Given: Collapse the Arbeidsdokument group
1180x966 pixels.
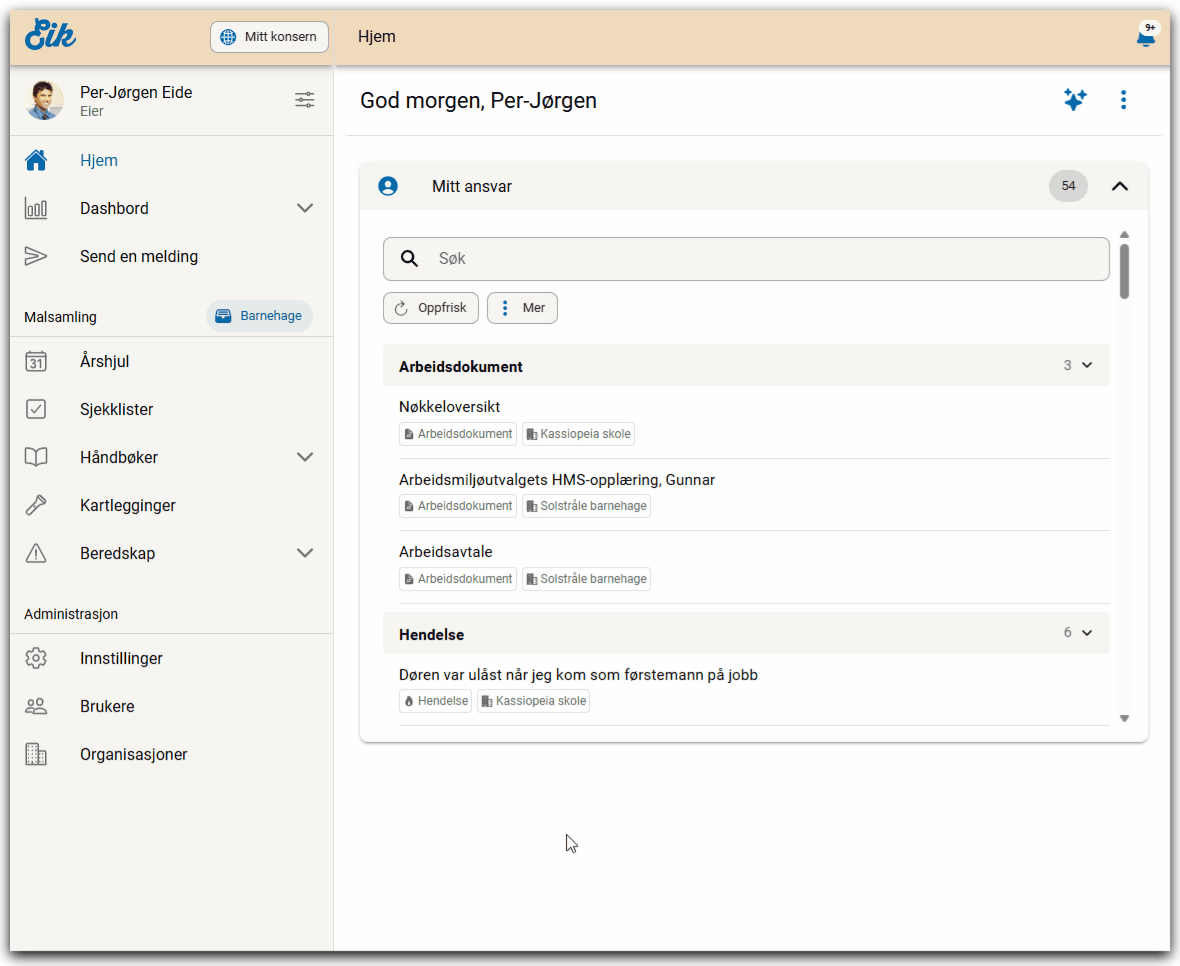Looking at the screenshot, I should pos(1087,366).
